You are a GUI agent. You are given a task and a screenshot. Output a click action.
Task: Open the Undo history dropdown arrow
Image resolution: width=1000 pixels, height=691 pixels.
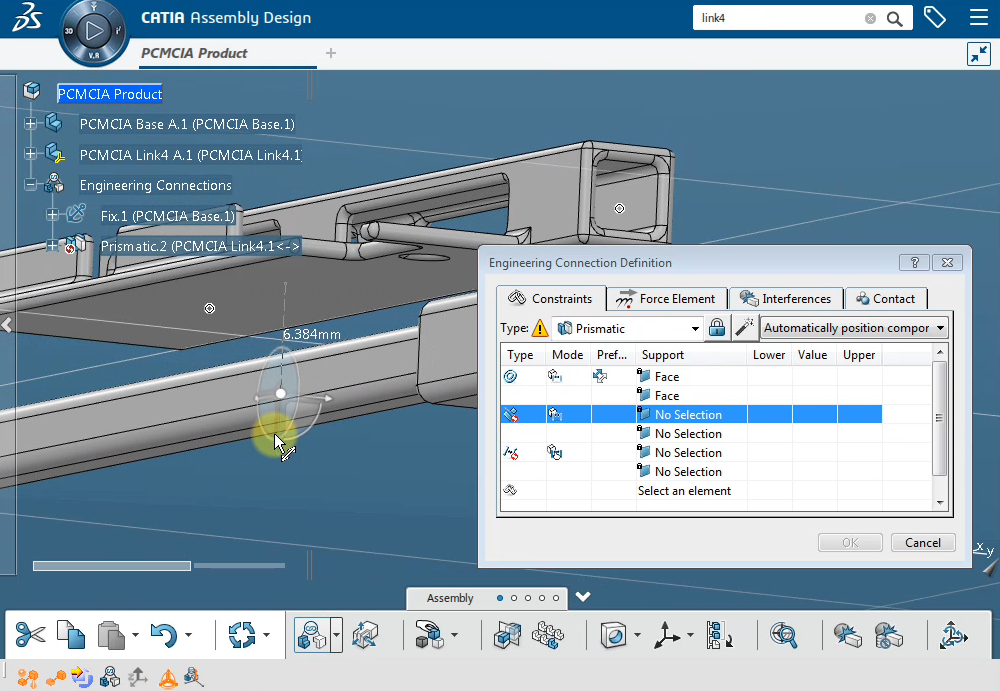(189, 635)
